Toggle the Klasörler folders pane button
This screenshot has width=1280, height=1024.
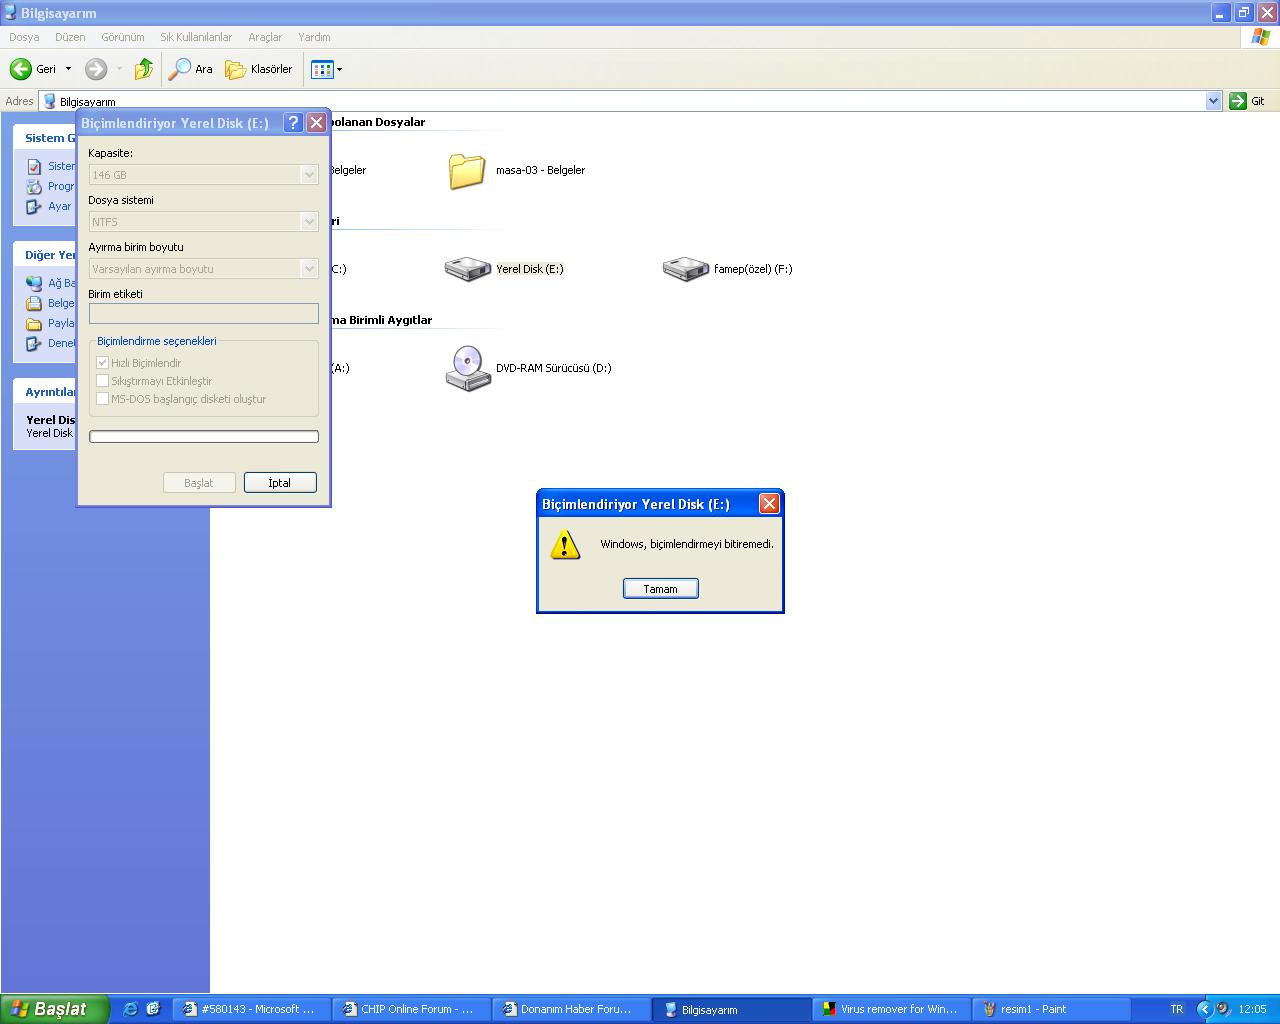tap(259, 69)
